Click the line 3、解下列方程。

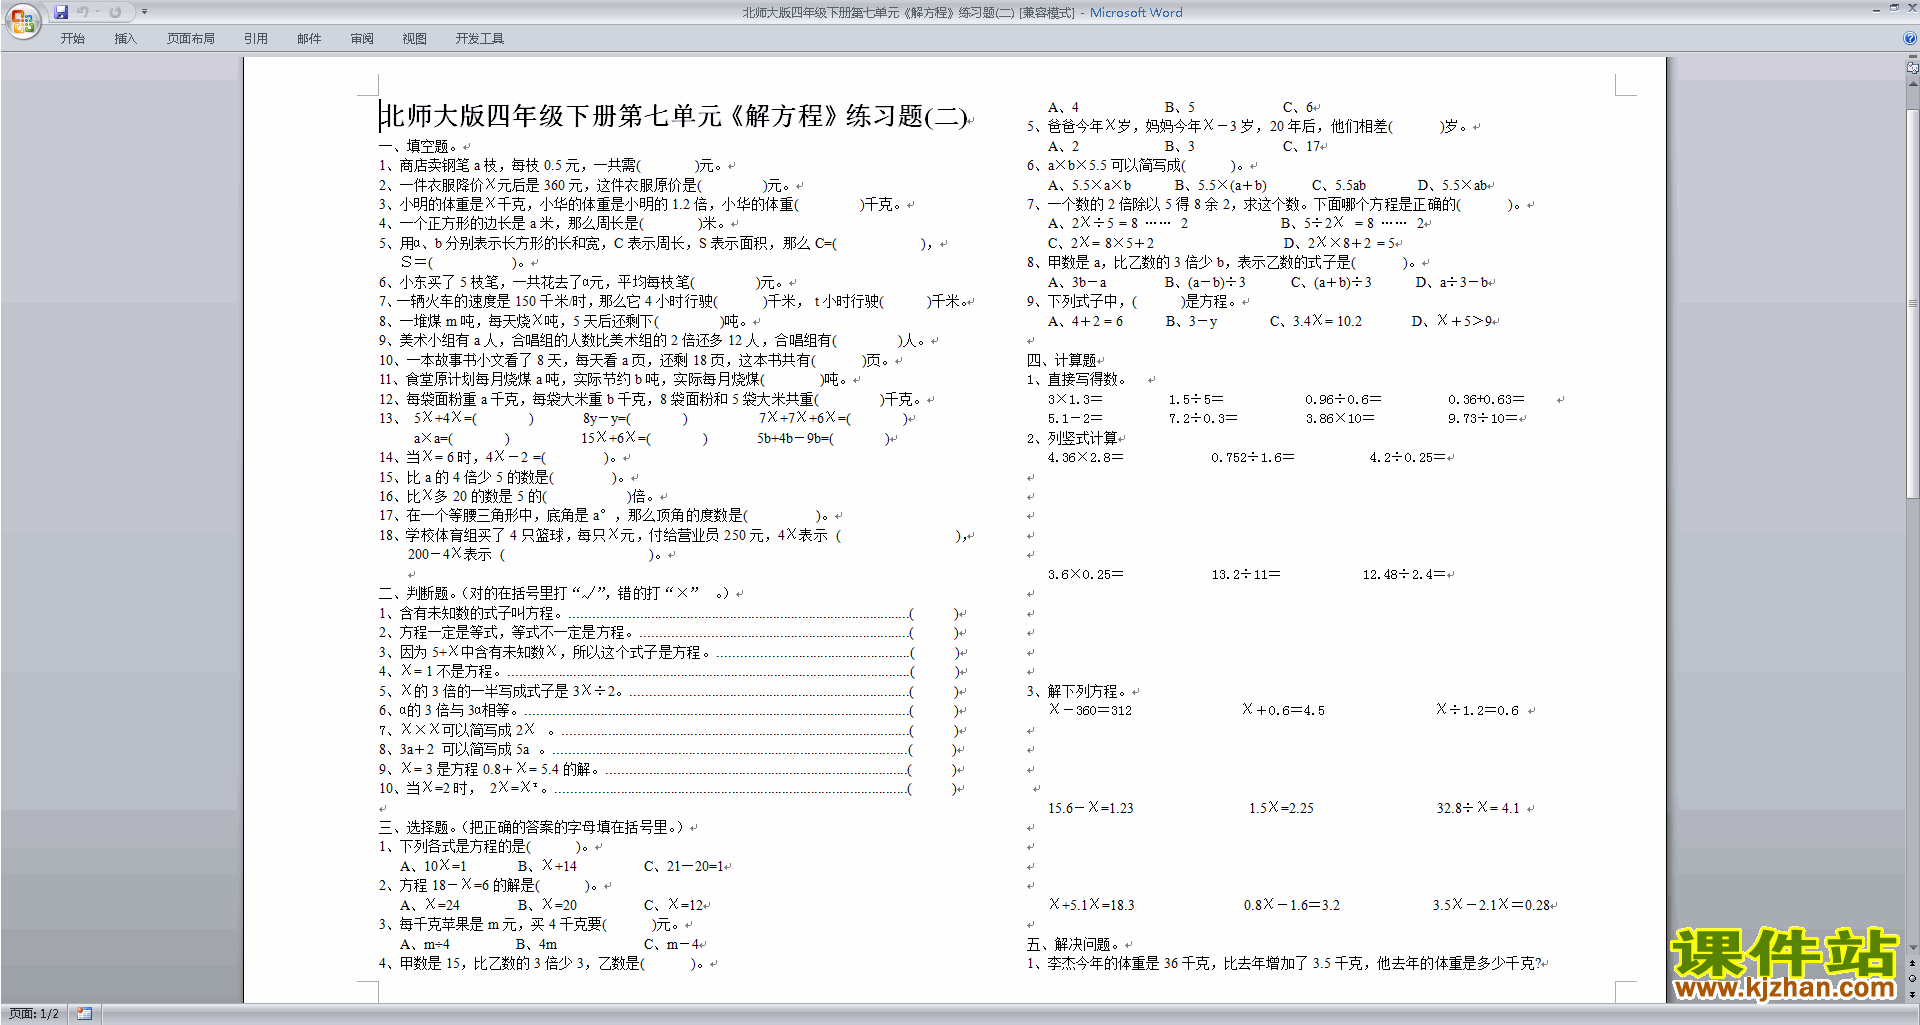click(1077, 691)
